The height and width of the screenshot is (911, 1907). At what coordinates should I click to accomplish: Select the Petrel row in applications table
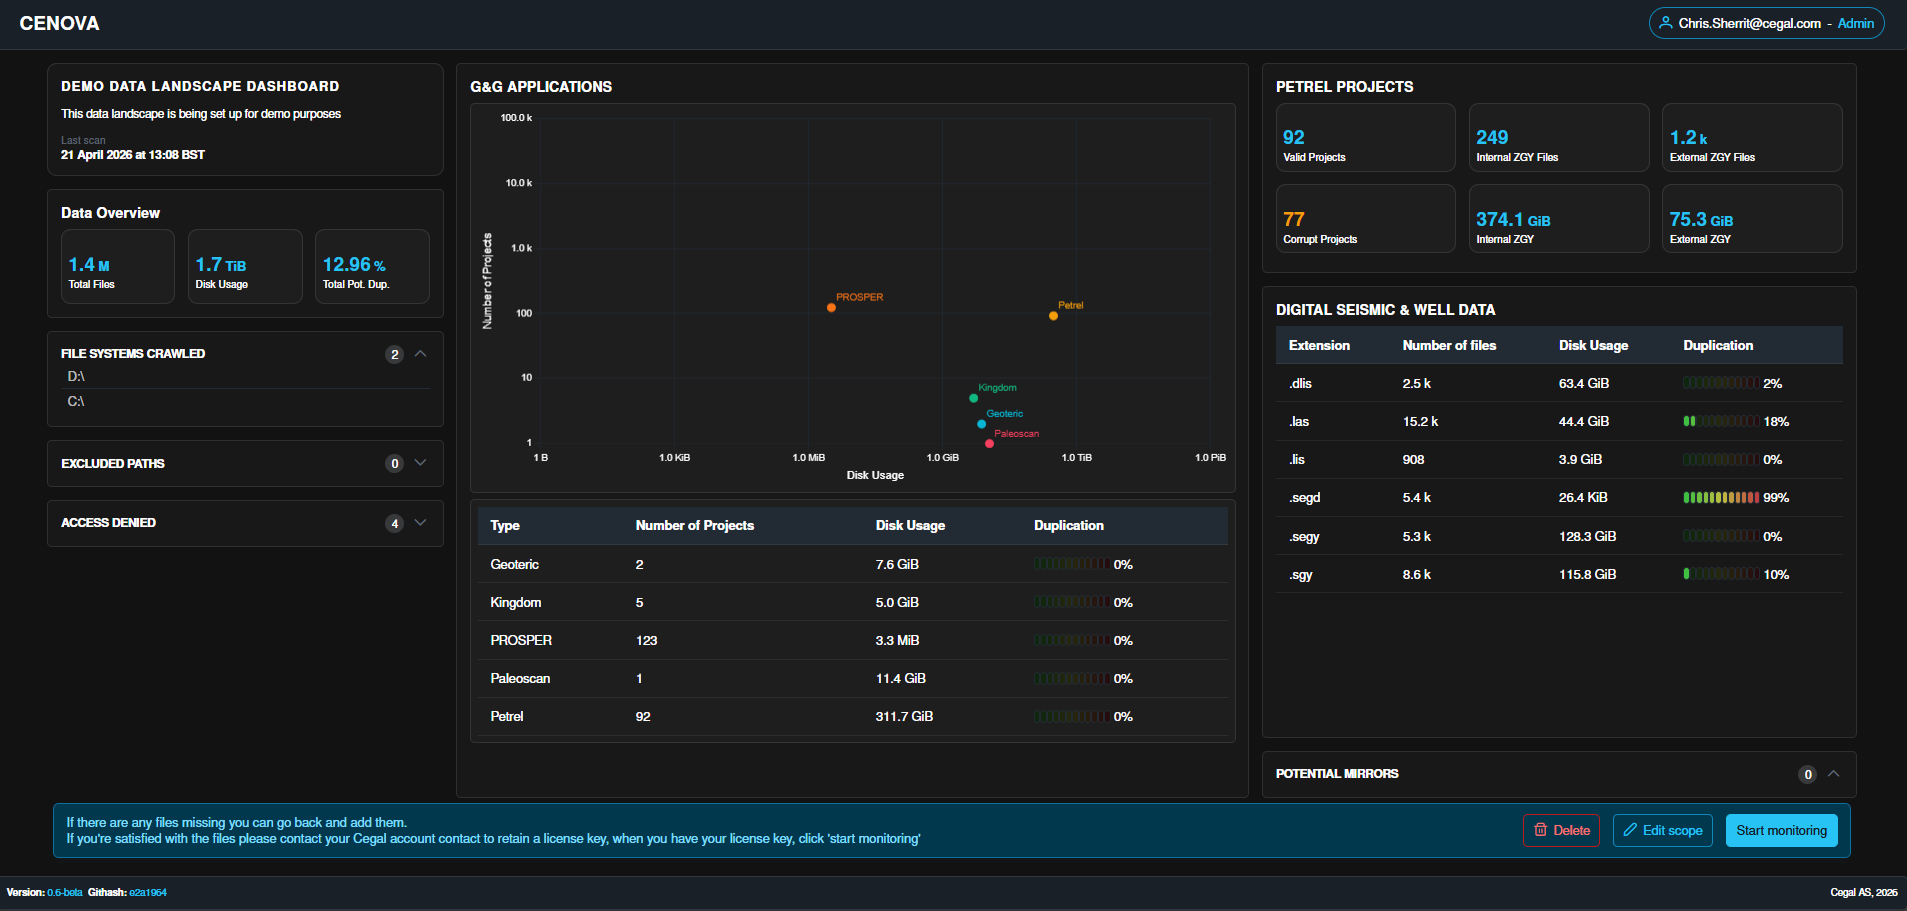coord(853,716)
